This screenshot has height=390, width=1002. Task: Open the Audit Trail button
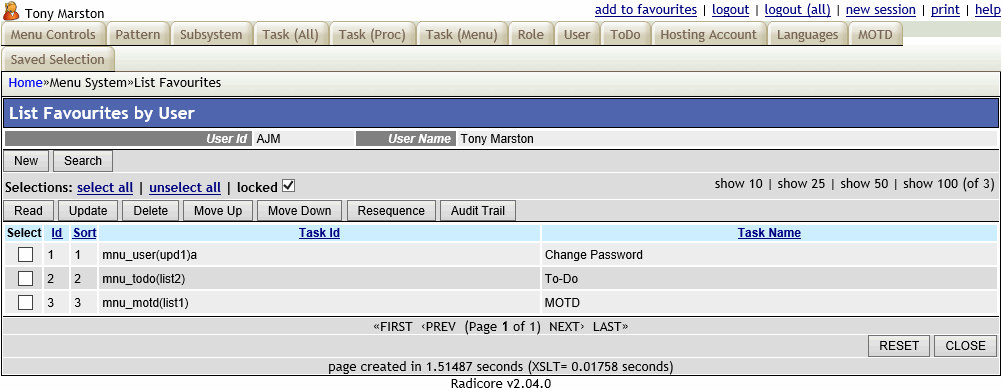[x=477, y=211]
